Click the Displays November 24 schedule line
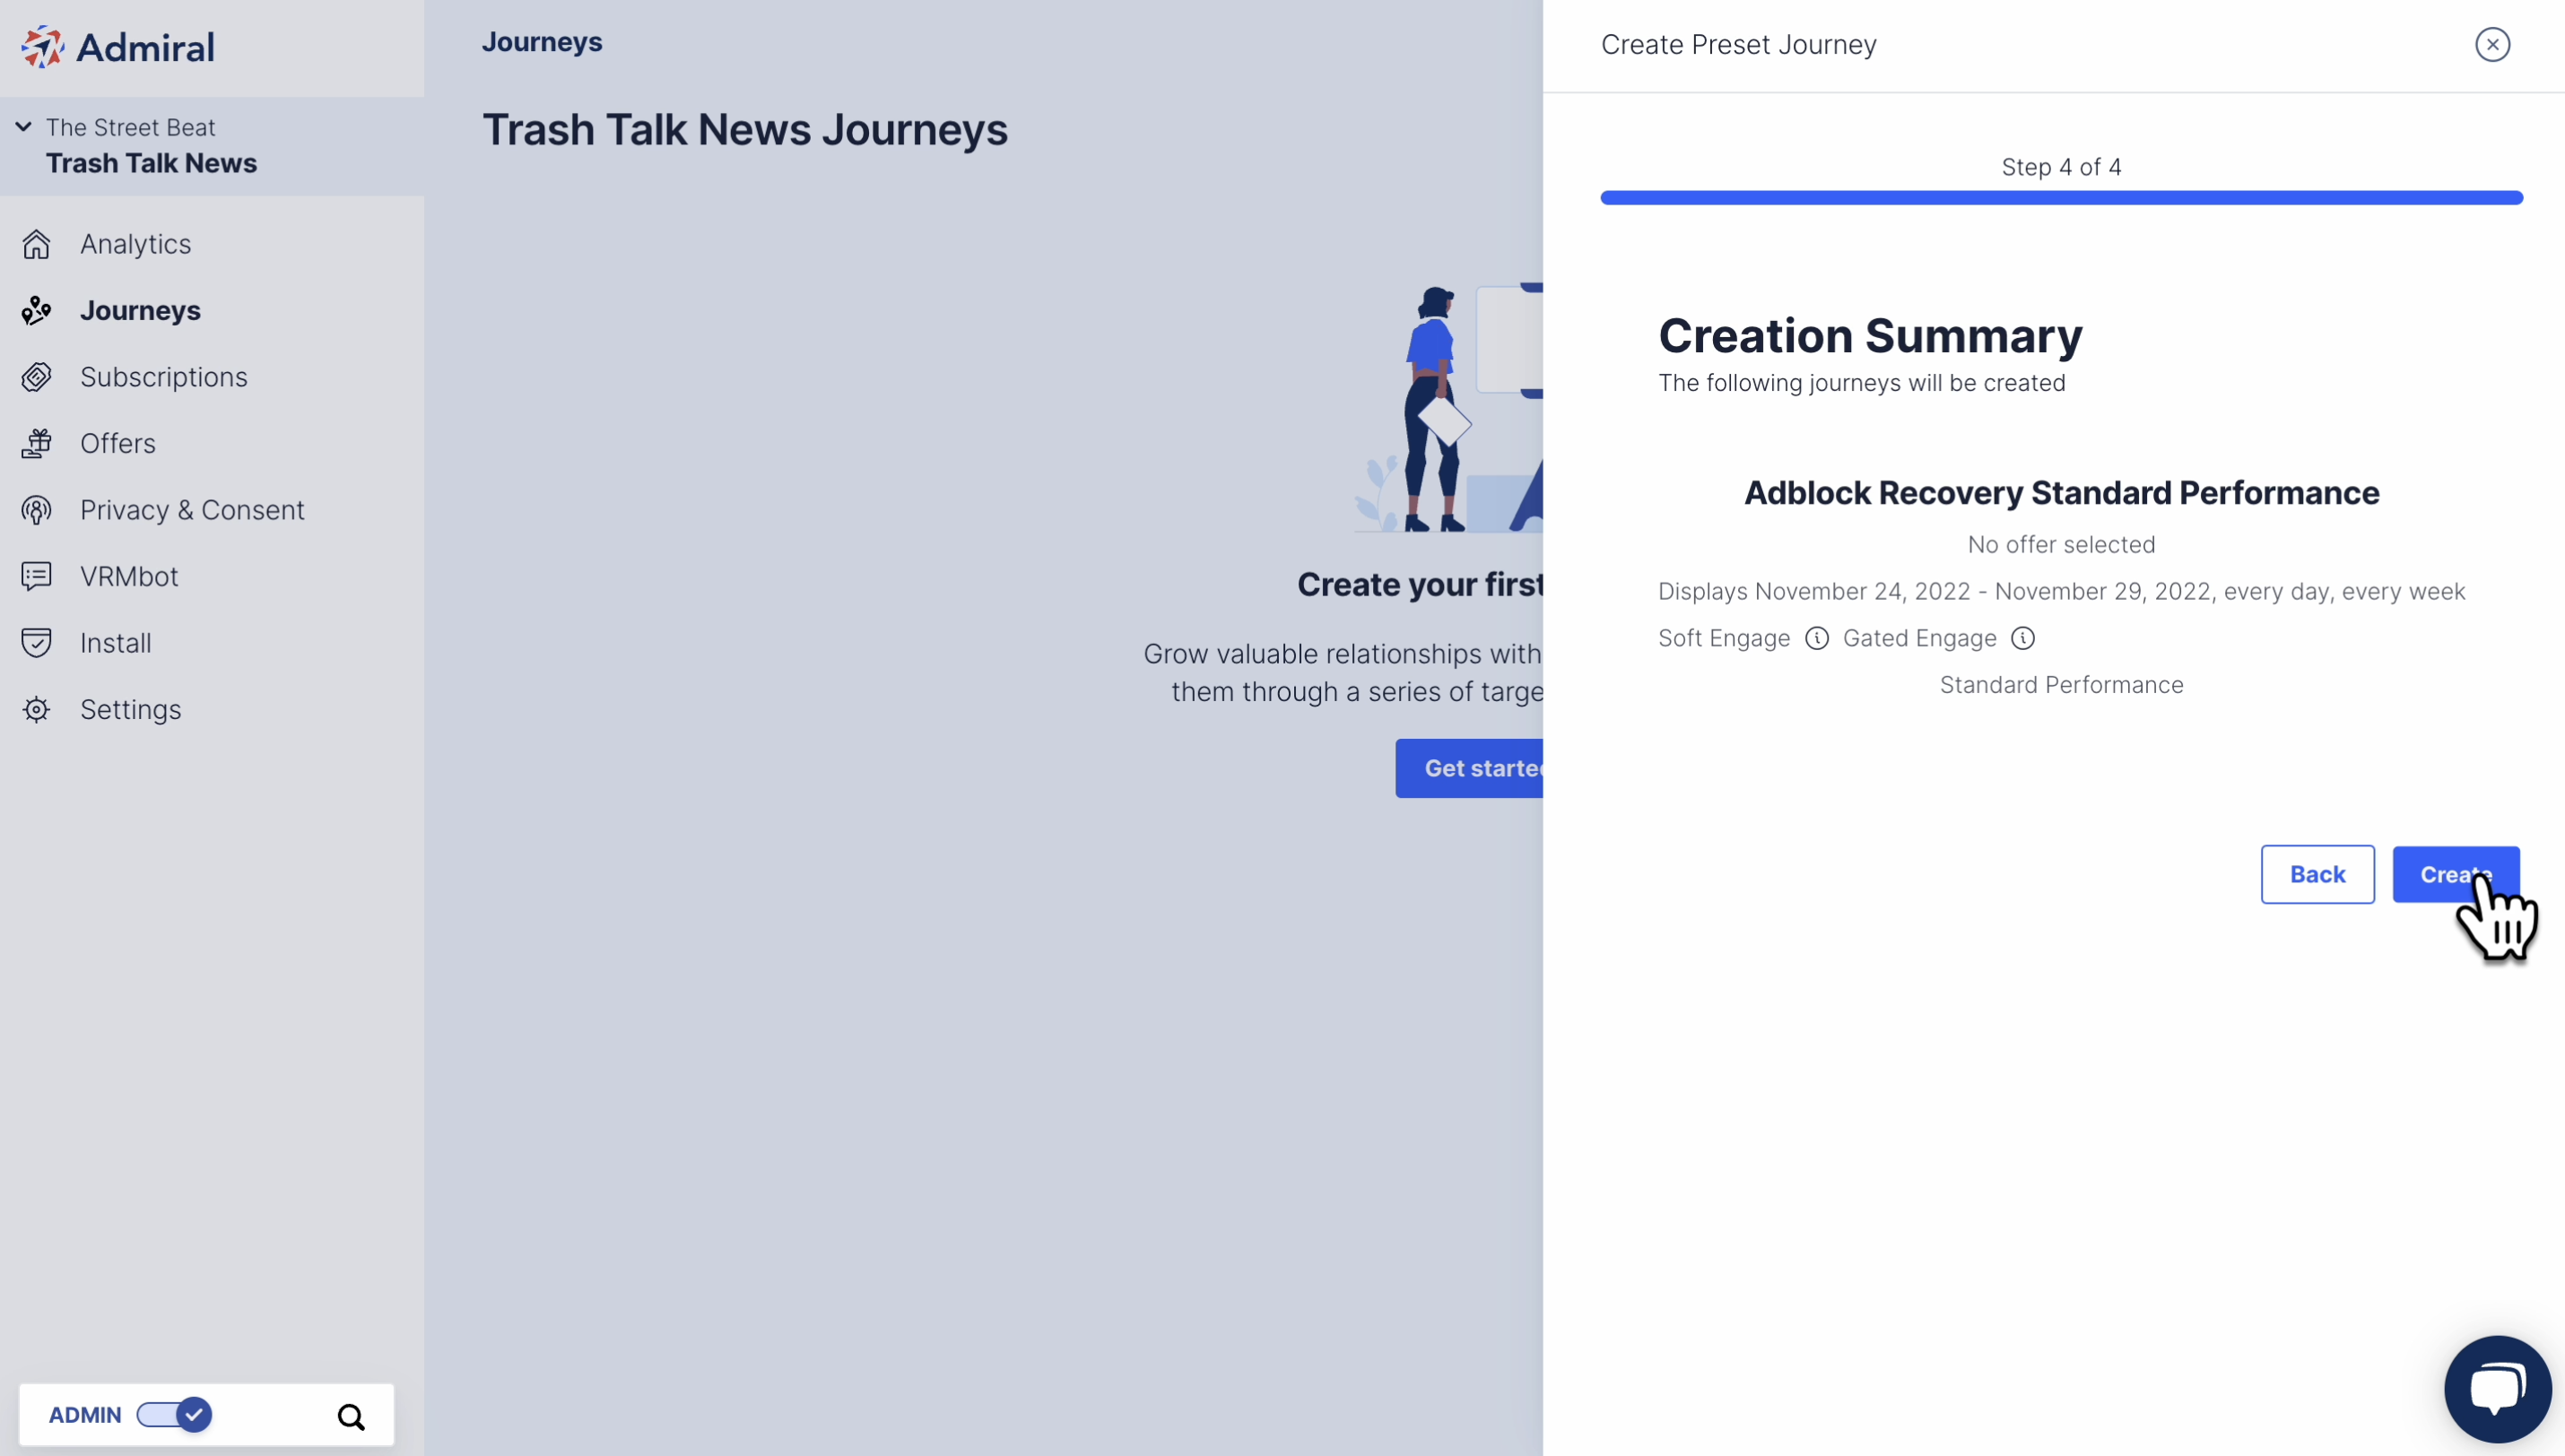 click(x=2061, y=592)
